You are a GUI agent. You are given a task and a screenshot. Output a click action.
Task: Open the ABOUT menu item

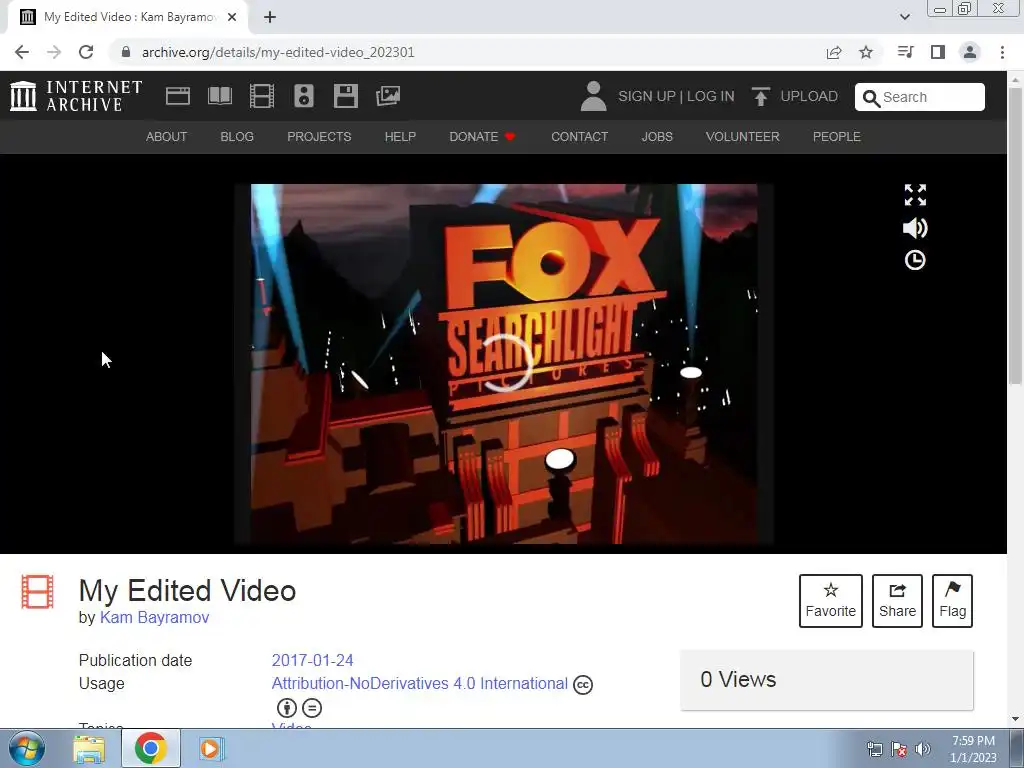(167, 136)
